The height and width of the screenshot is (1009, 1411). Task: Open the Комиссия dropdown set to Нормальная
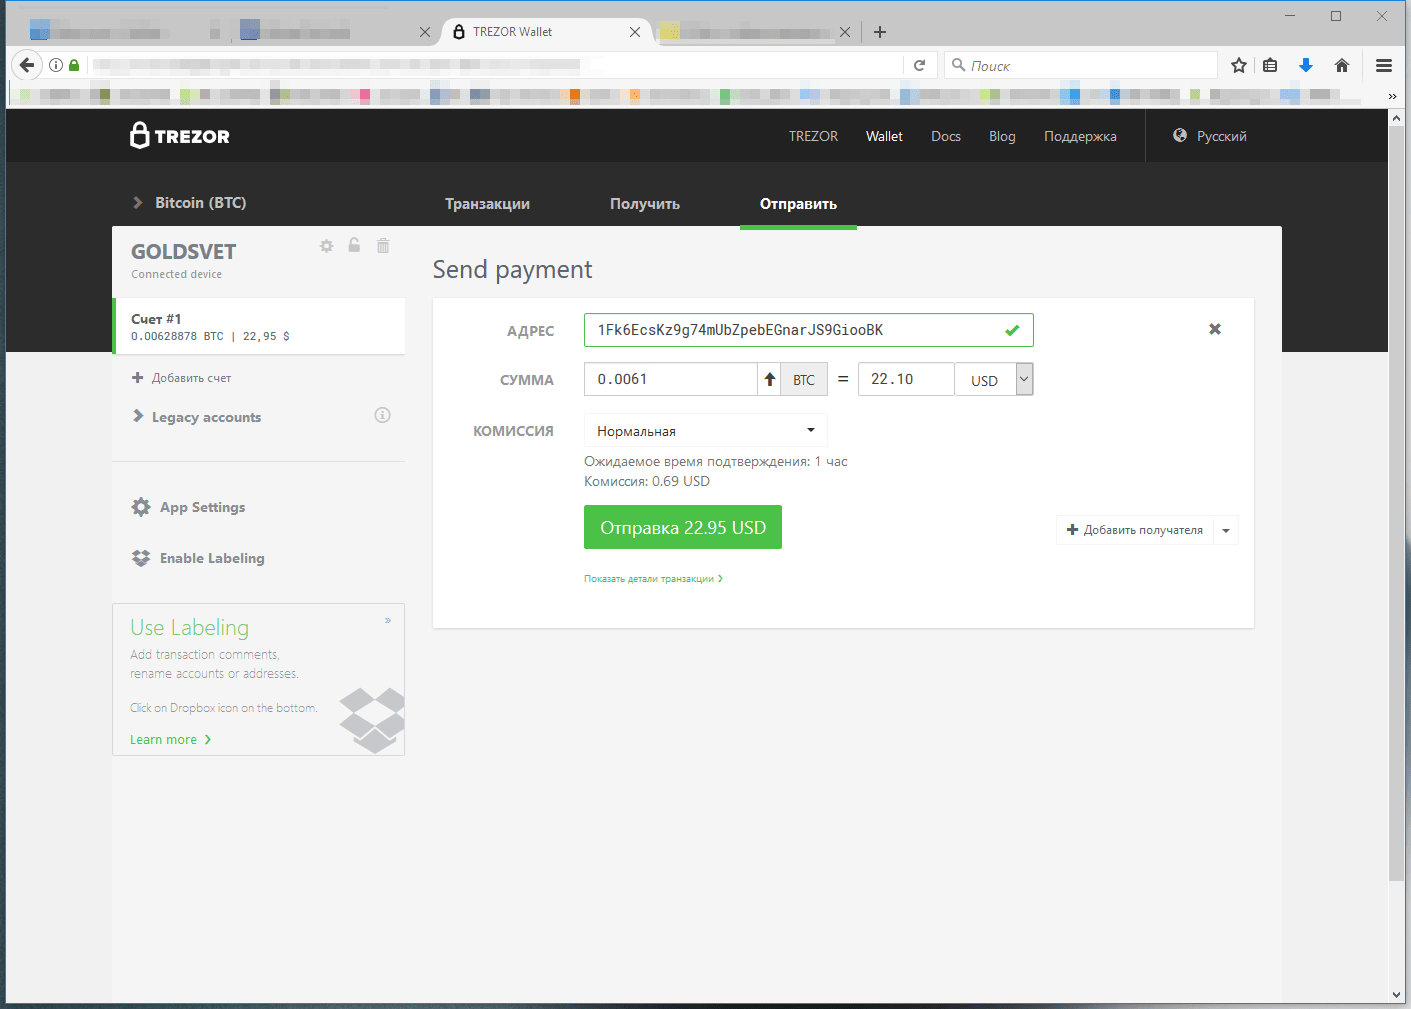705,430
